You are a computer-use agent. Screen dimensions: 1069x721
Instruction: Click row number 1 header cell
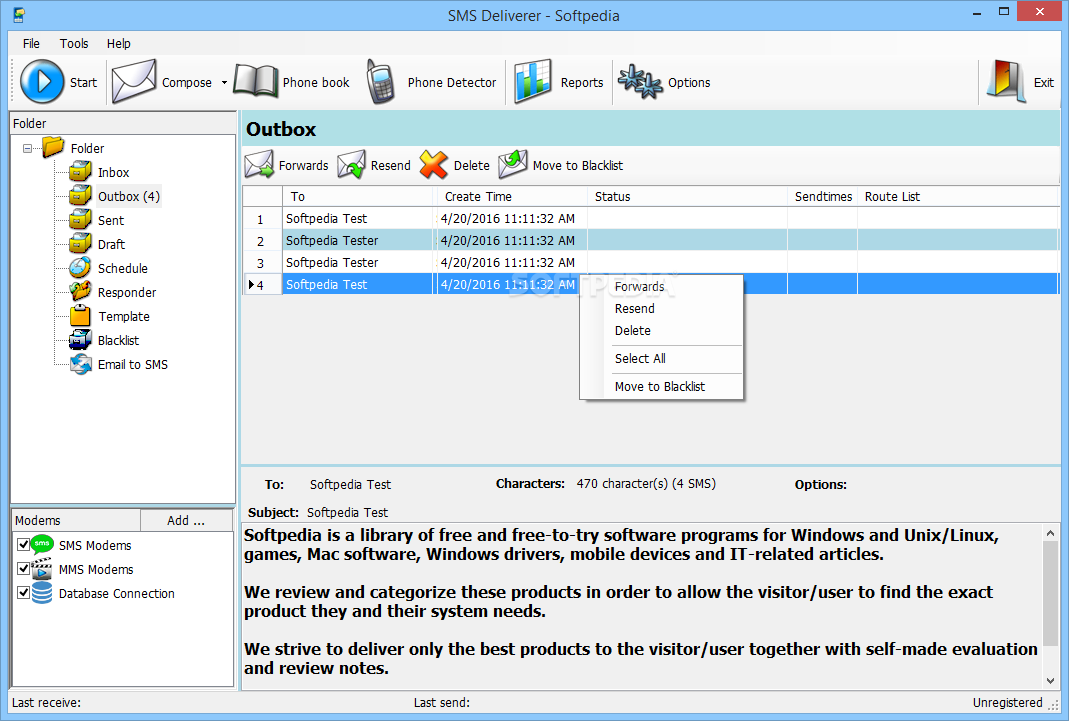tap(262, 219)
